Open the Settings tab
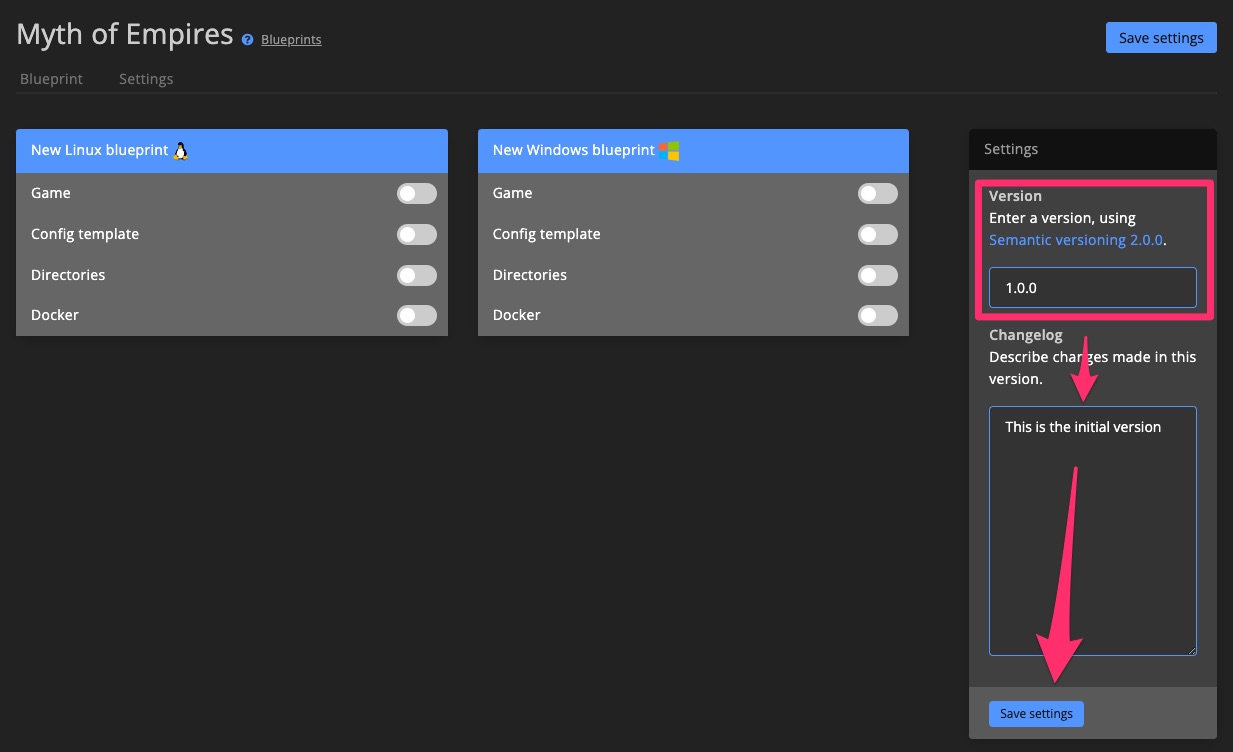This screenshot has width=1233, height=752. [x=146, y=78]
